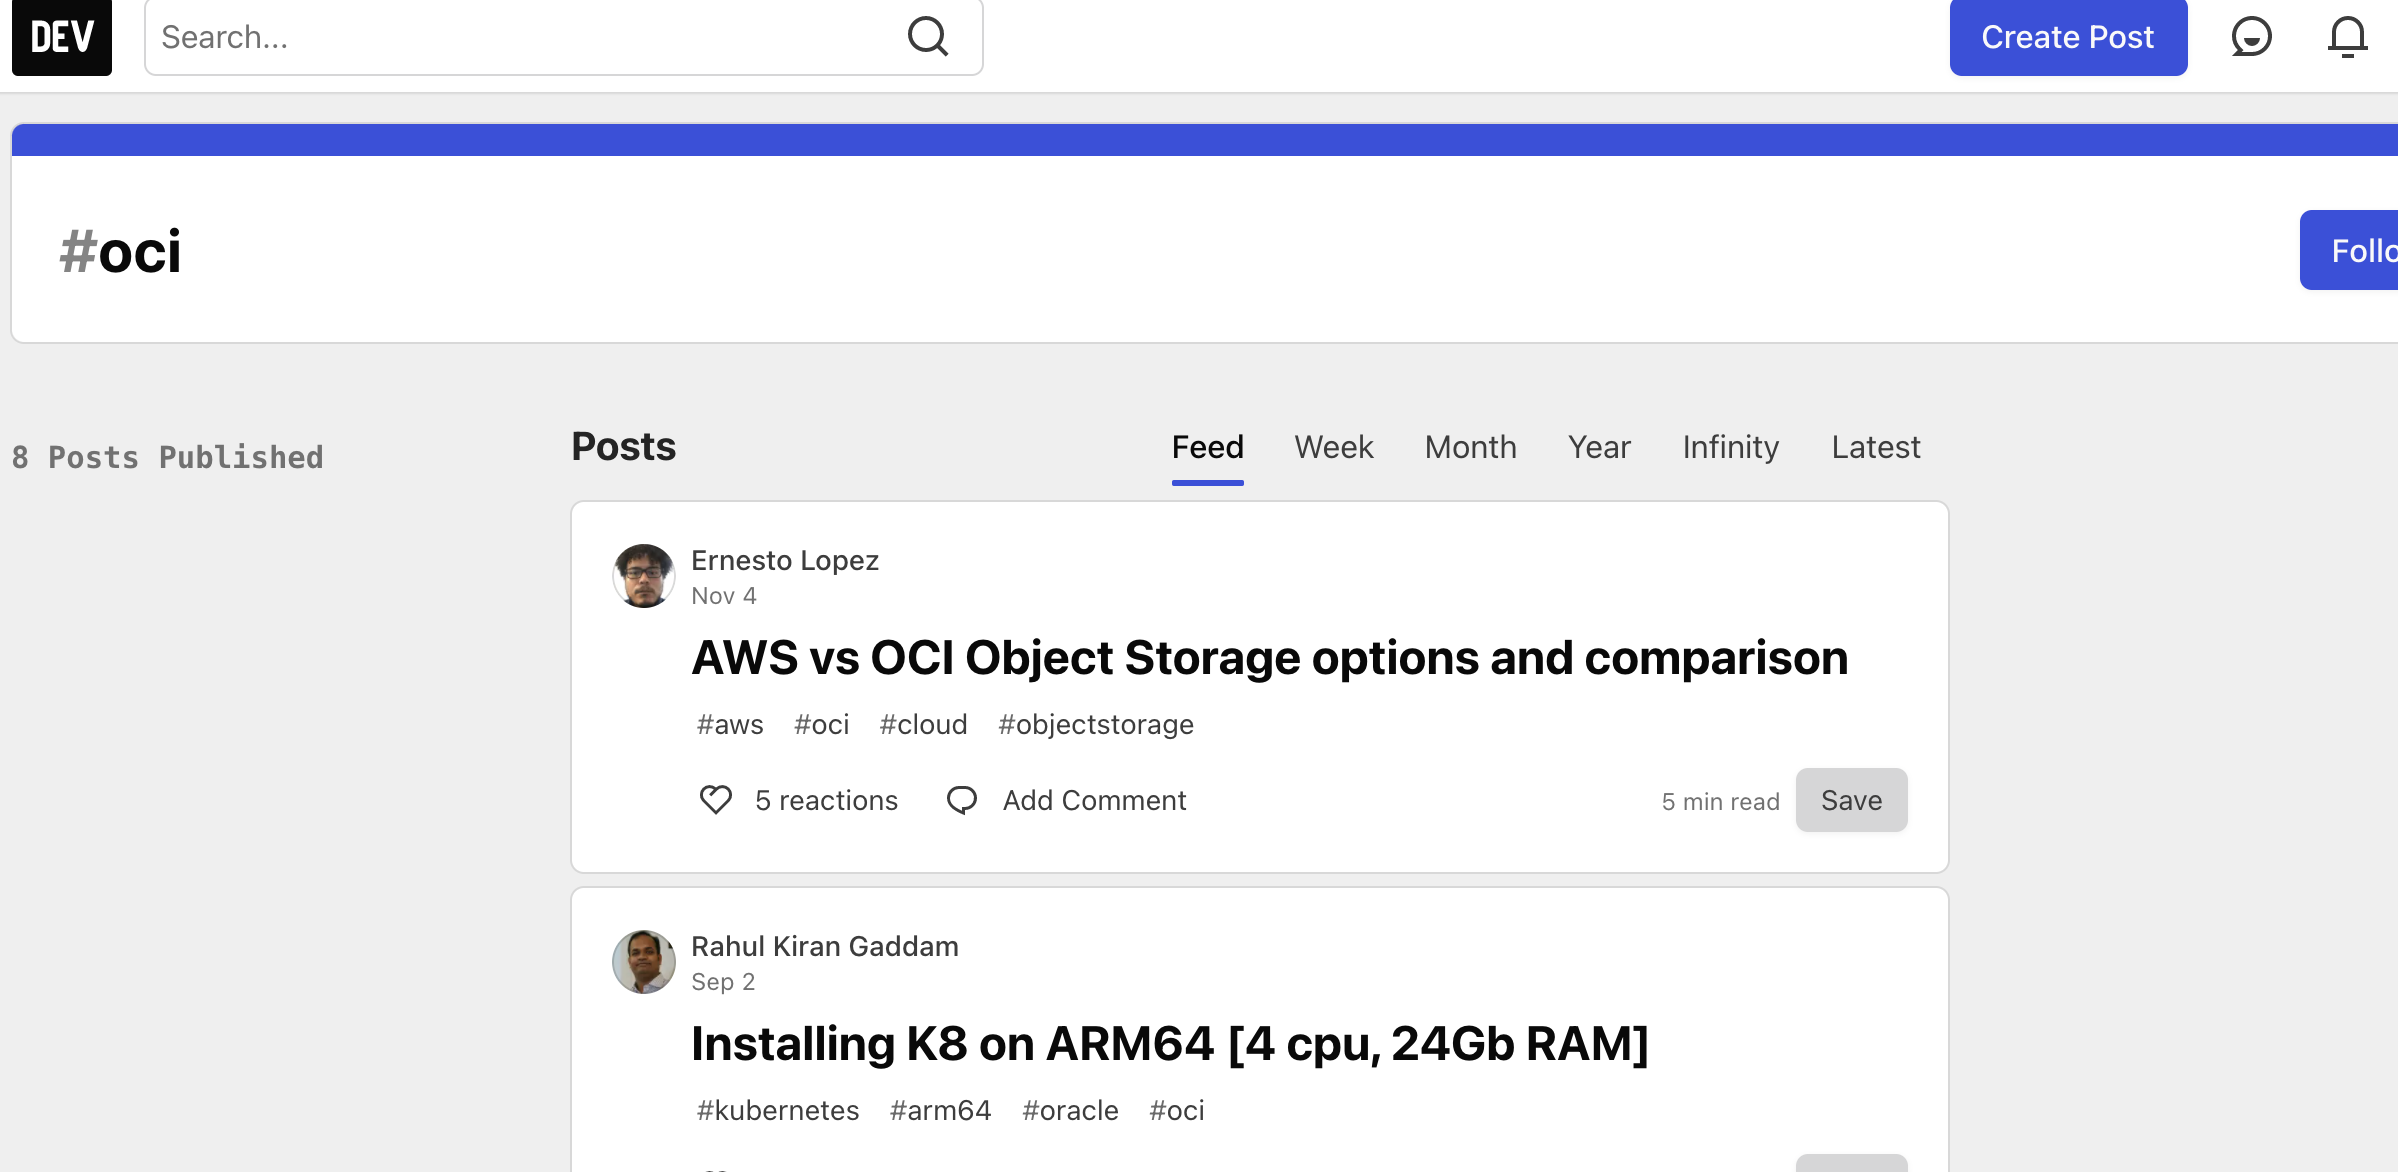The image size is (2398, 1172).
Task: Click the DEV Community home logo
Action: point(61,37)
